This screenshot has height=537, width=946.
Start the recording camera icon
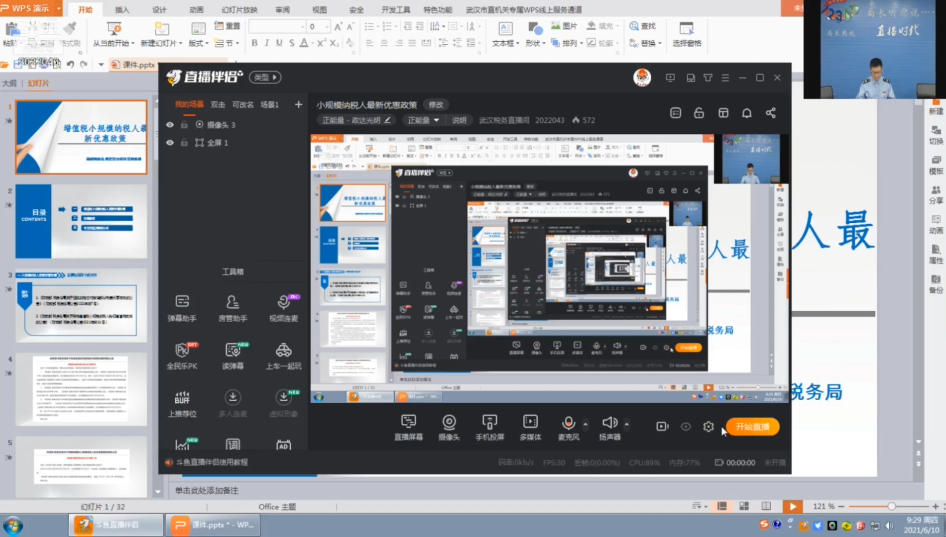click(x=662, y=427)
